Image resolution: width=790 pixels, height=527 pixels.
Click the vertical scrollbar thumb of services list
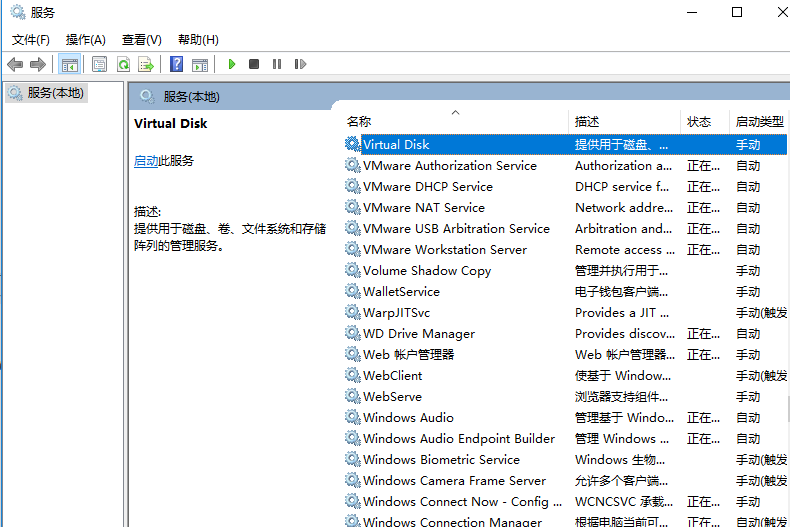tap(788, 409)
